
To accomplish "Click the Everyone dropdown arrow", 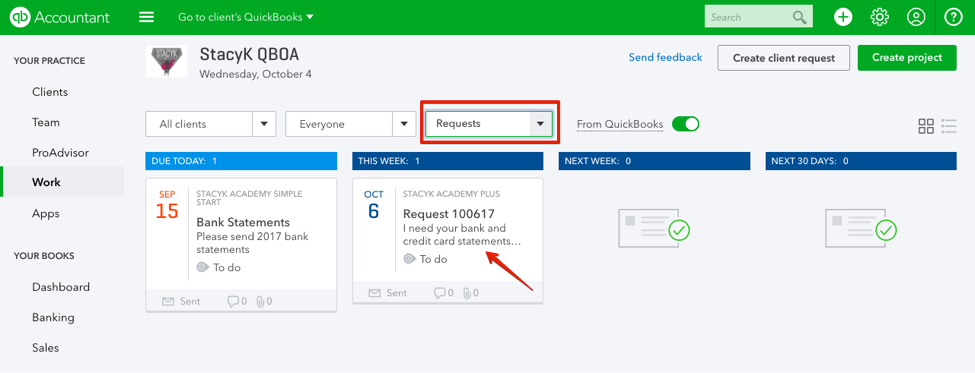I will click(404, 124).
